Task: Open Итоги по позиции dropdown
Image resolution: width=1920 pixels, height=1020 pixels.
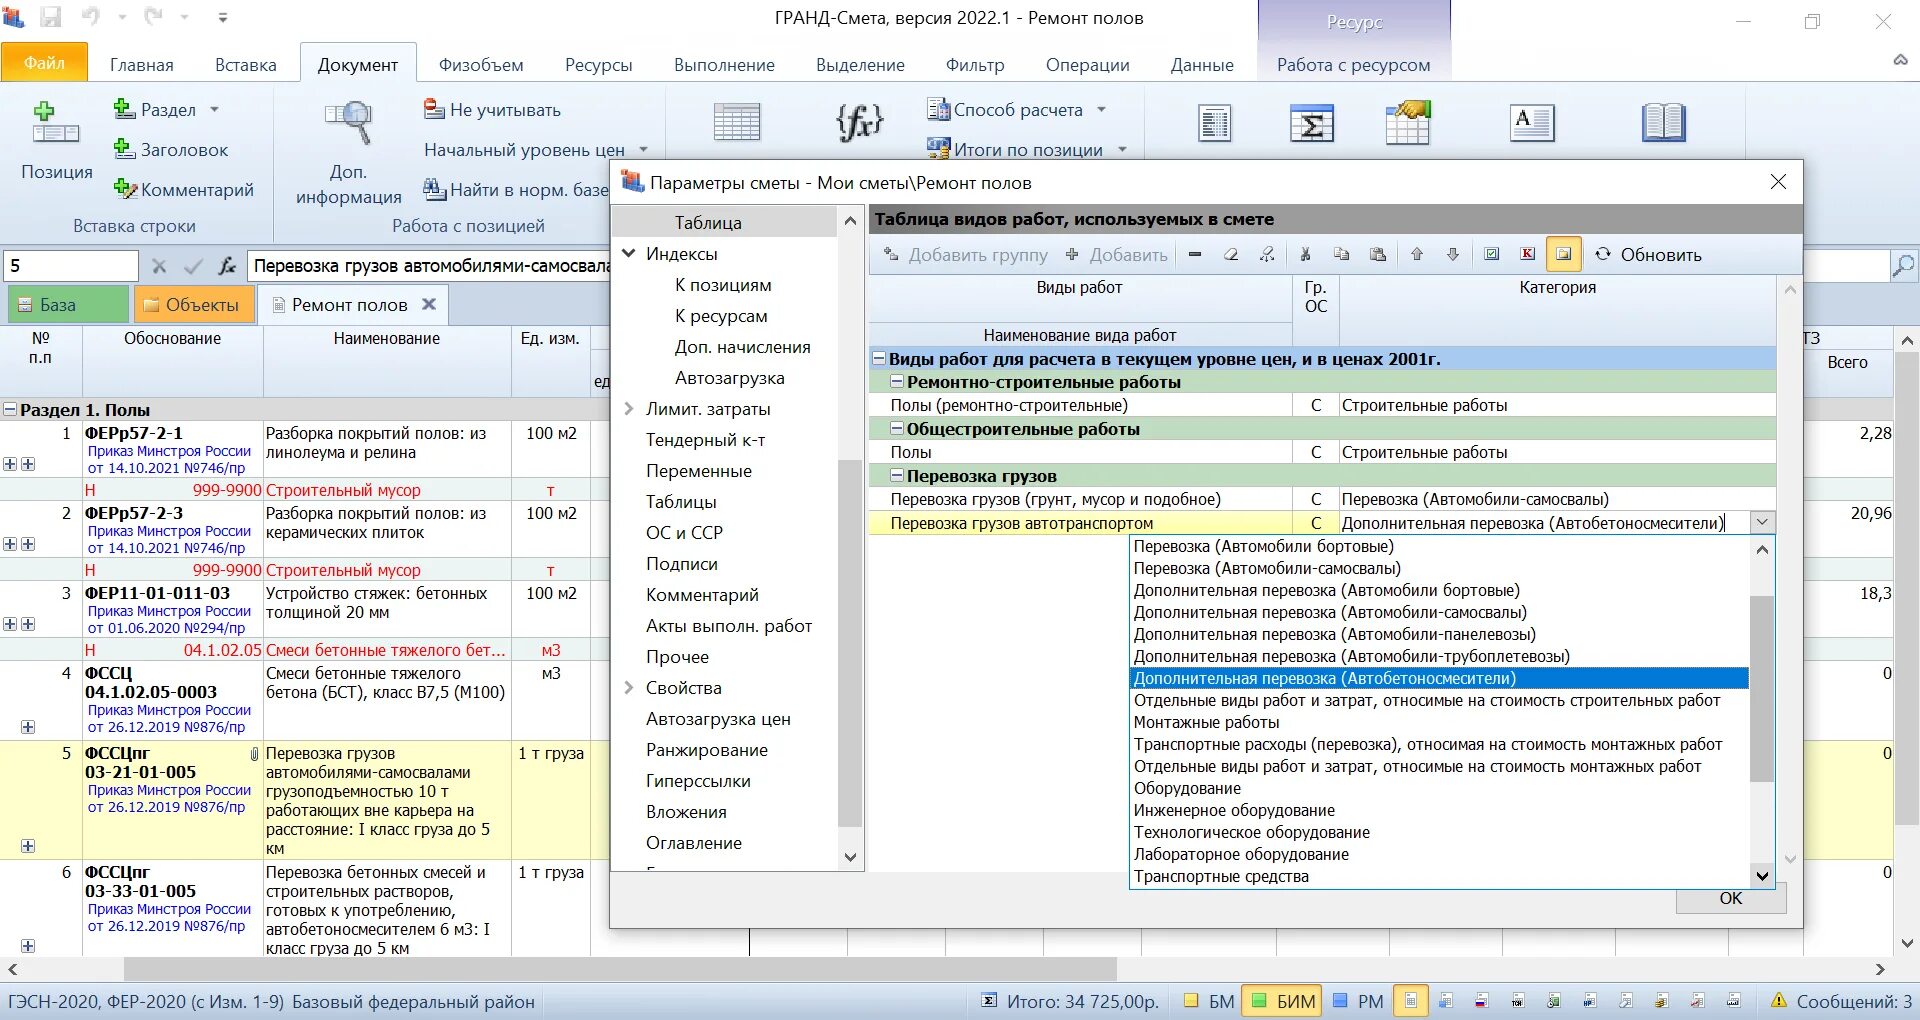Action: coord(1122,149)
